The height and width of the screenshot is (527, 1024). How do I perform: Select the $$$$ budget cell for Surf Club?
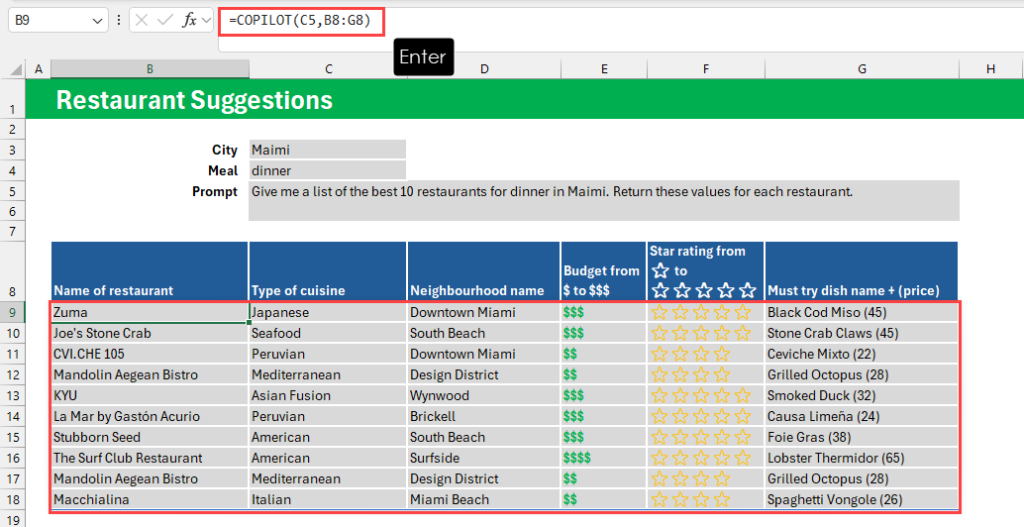tap(604, 458)
